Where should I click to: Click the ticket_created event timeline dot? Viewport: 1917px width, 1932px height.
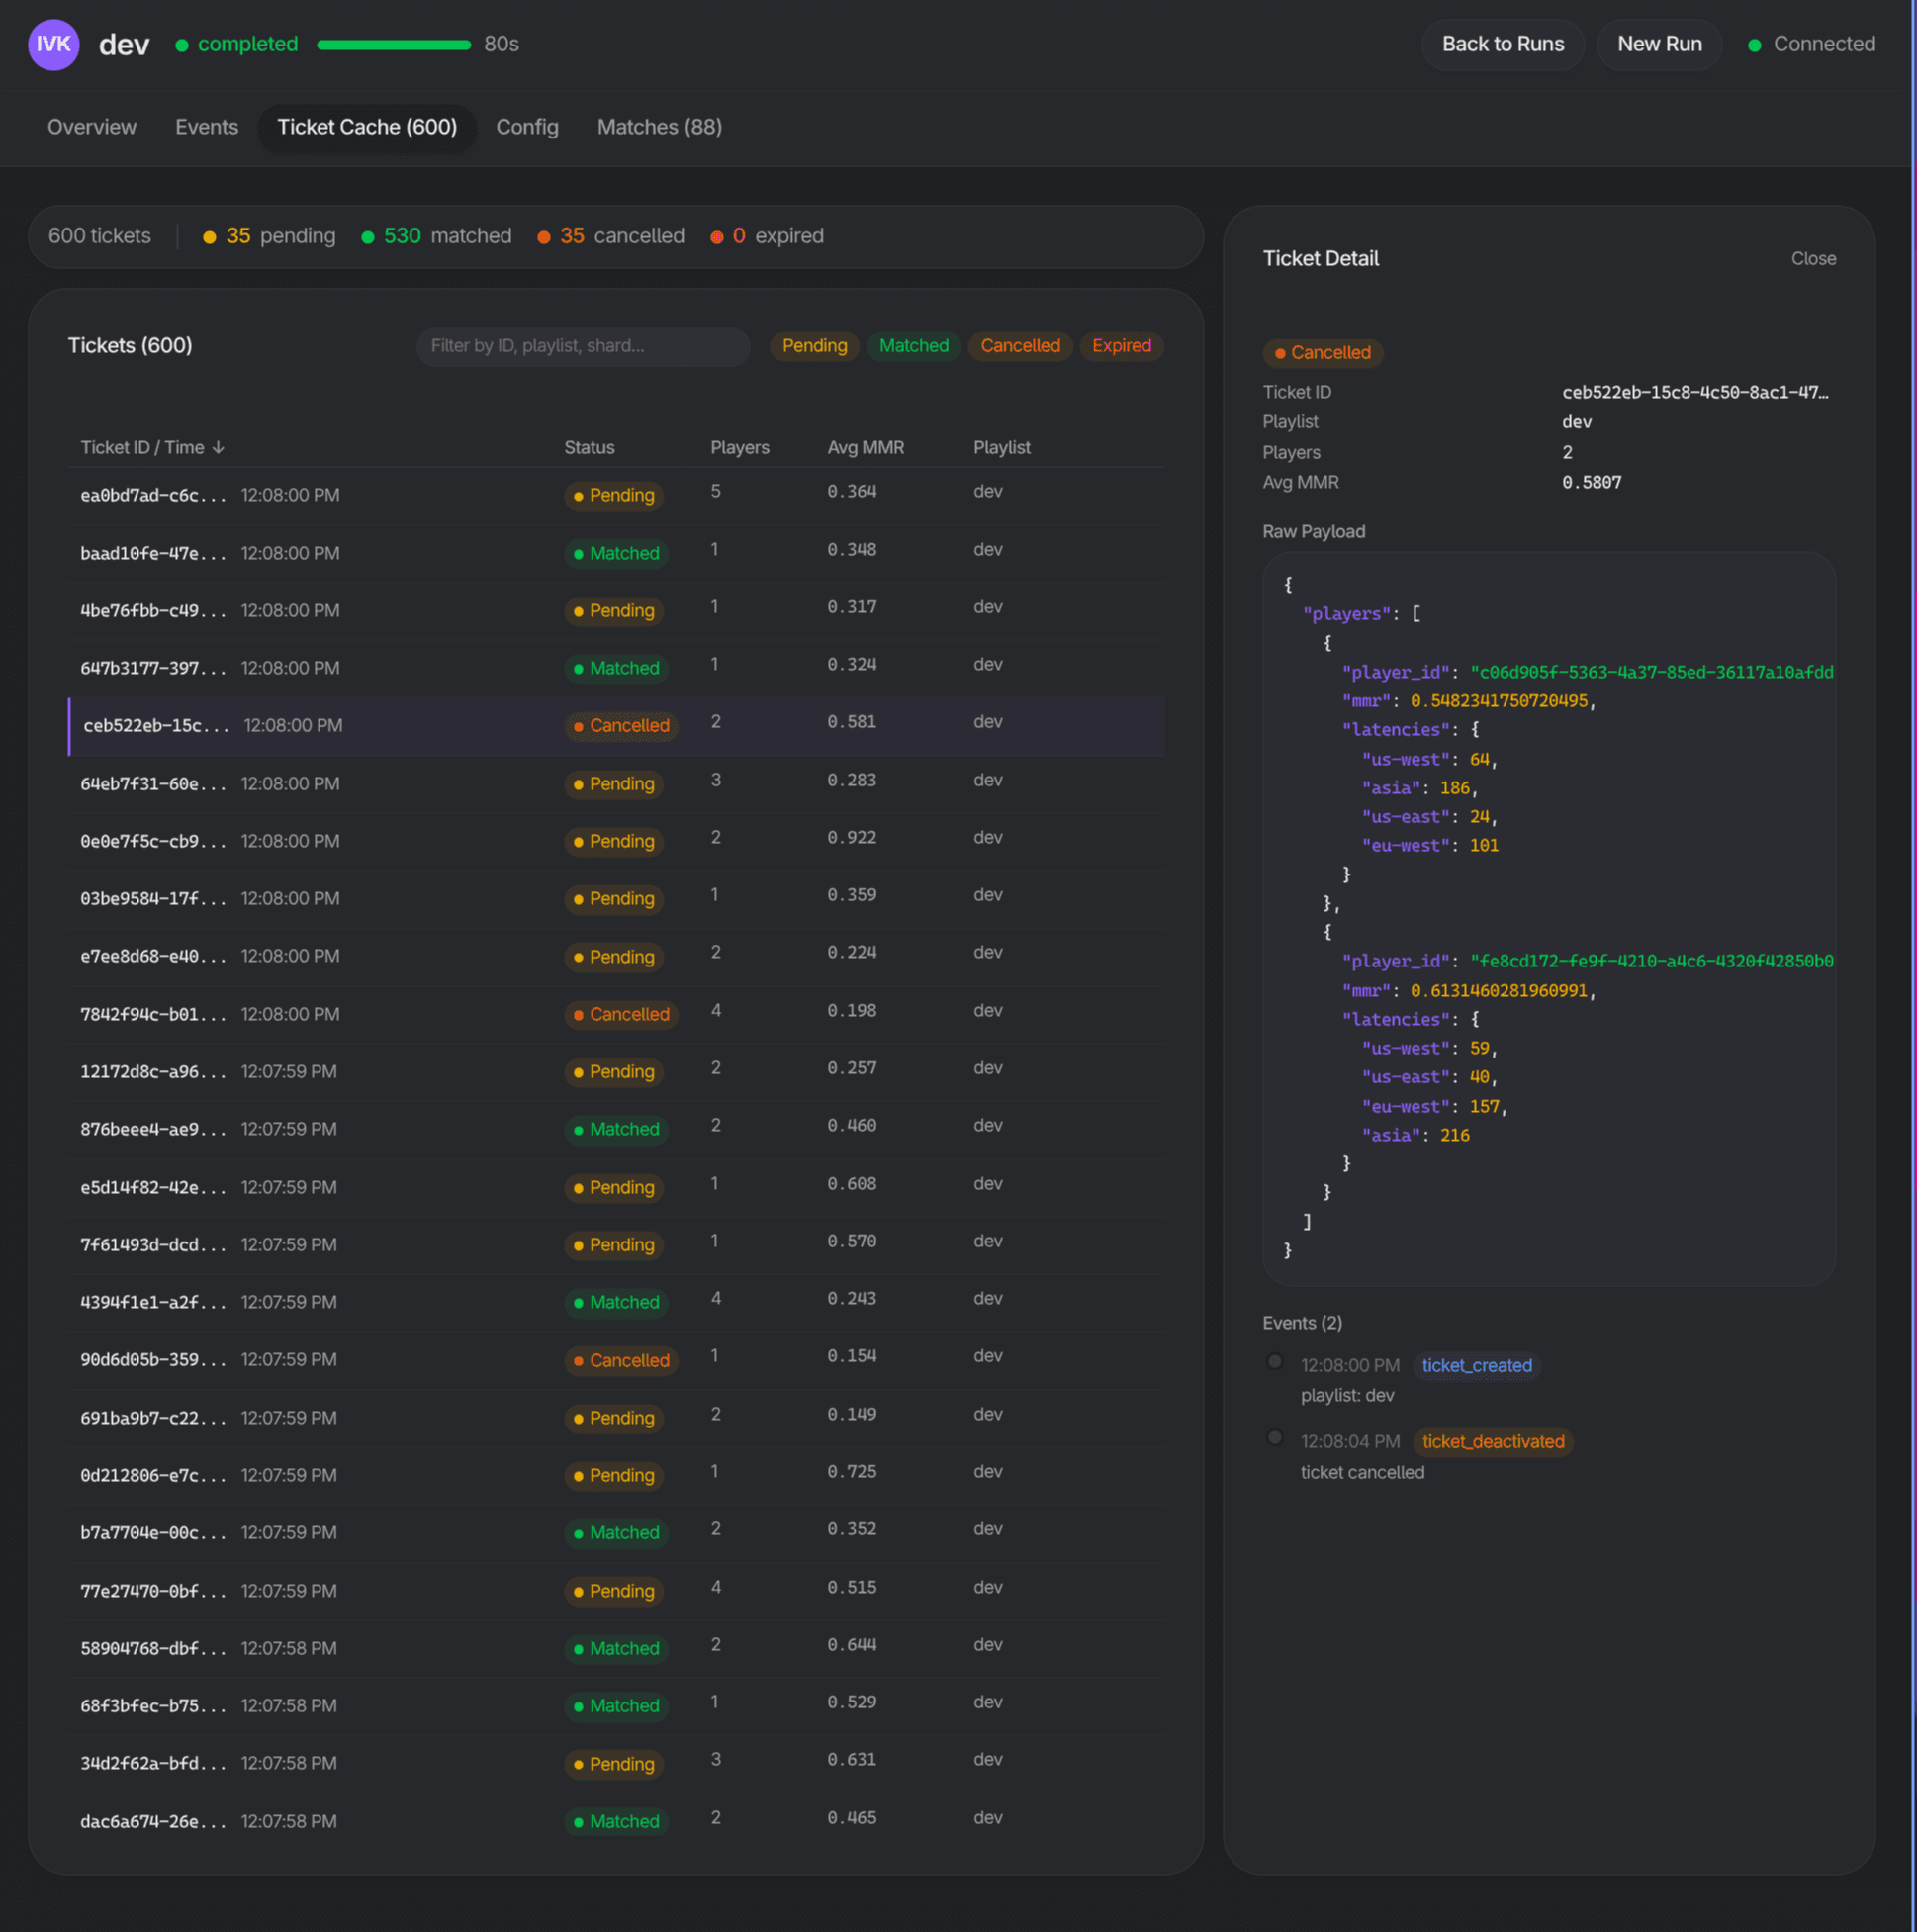pos(1274,1361)
